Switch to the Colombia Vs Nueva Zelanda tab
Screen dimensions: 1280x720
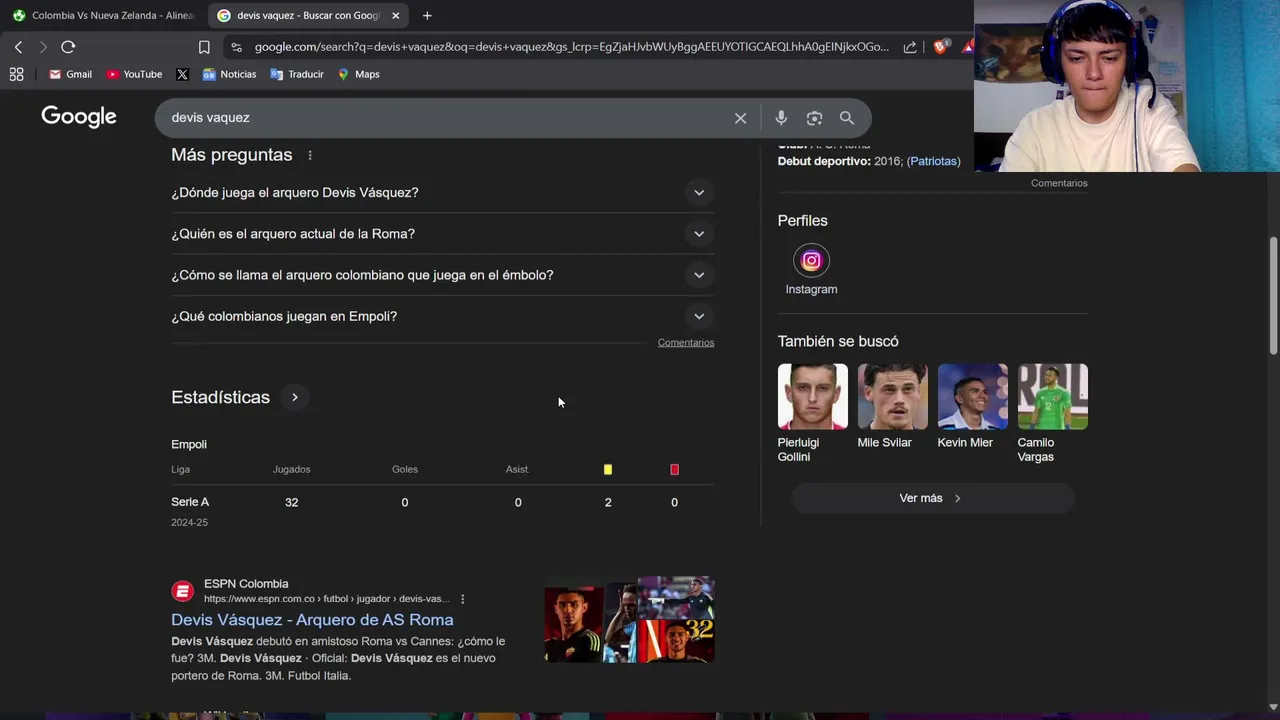[103, 15]
